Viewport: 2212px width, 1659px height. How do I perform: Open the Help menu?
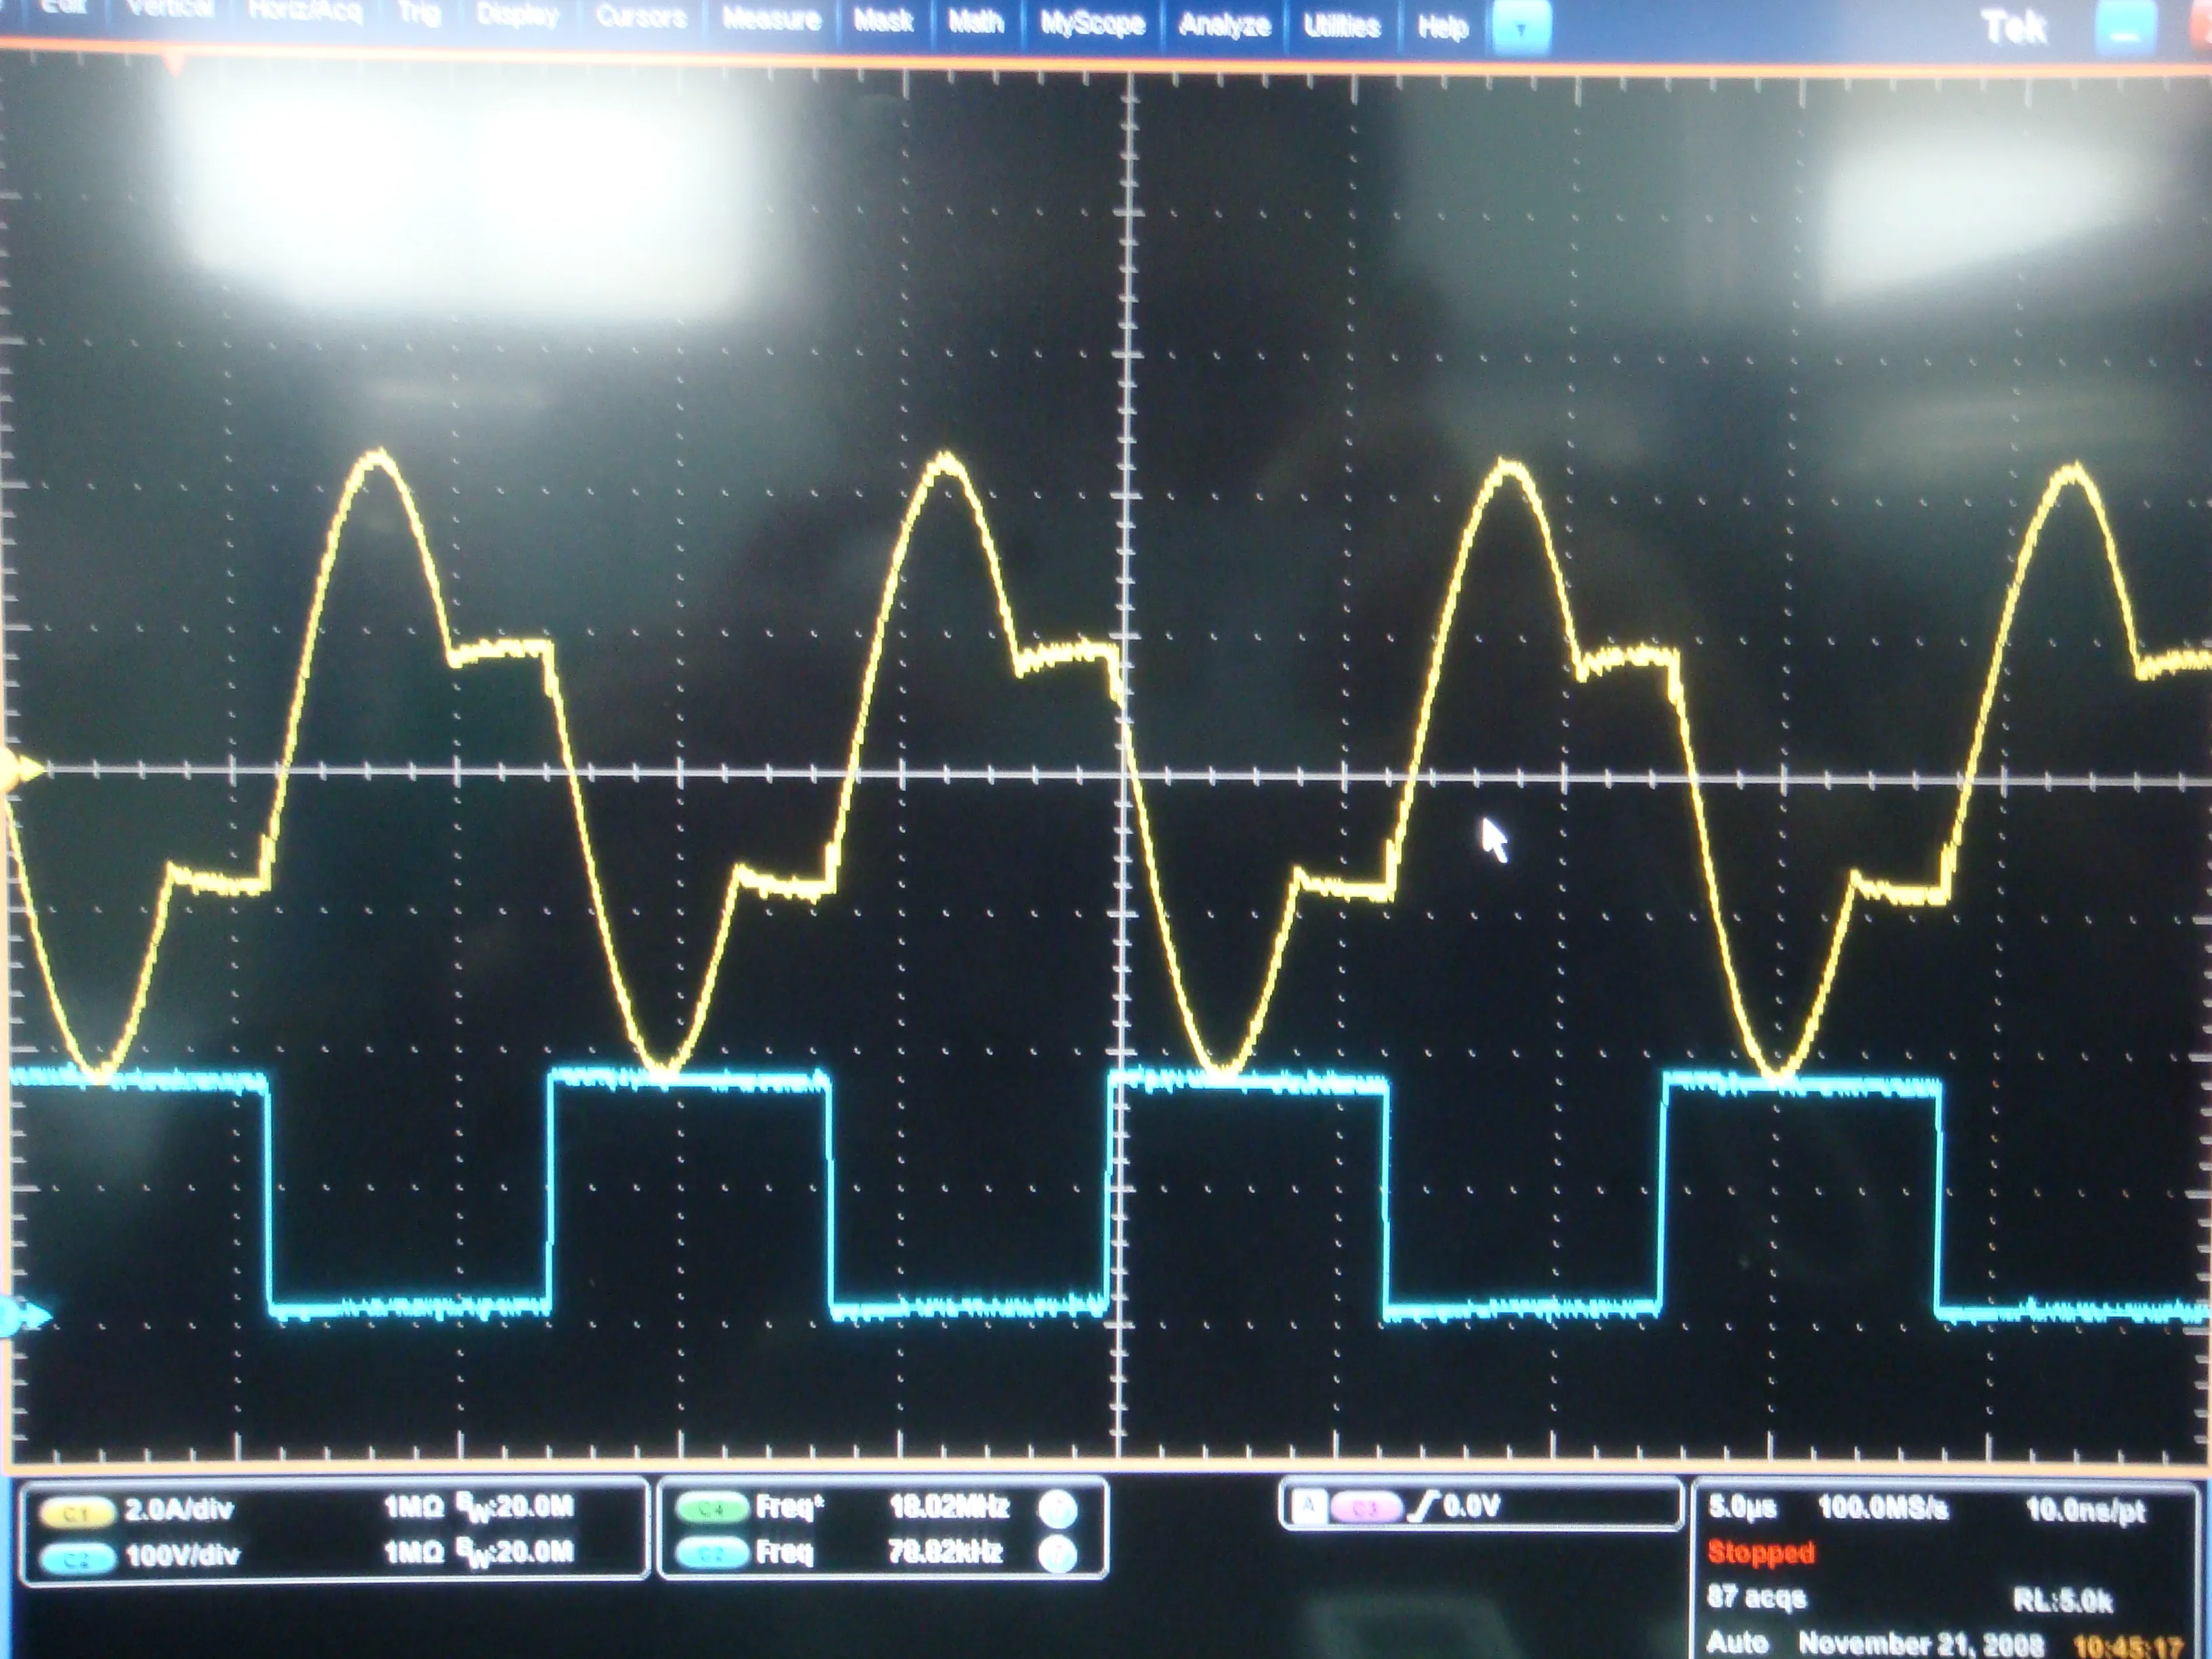tap(1443, 28)
